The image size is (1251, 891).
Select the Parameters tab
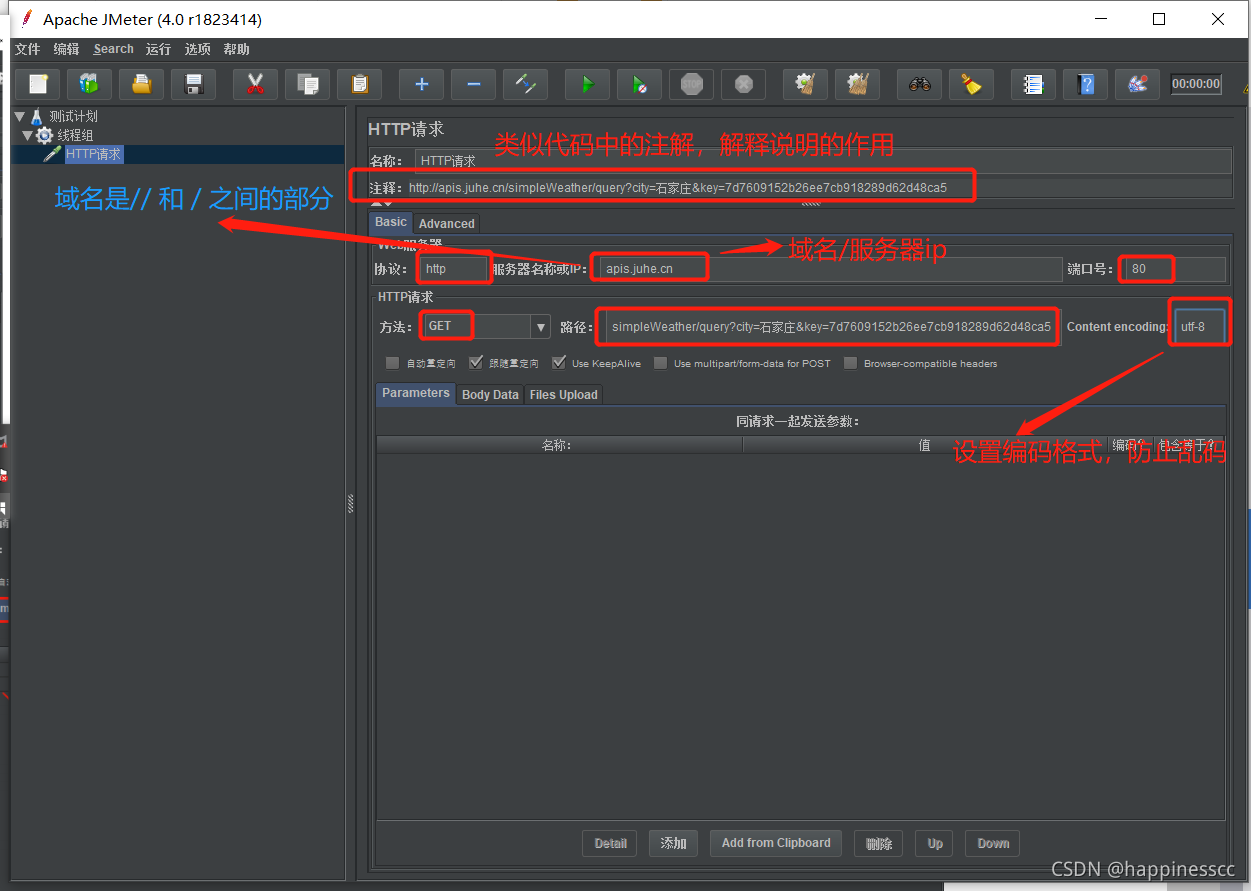coord(416,393)
